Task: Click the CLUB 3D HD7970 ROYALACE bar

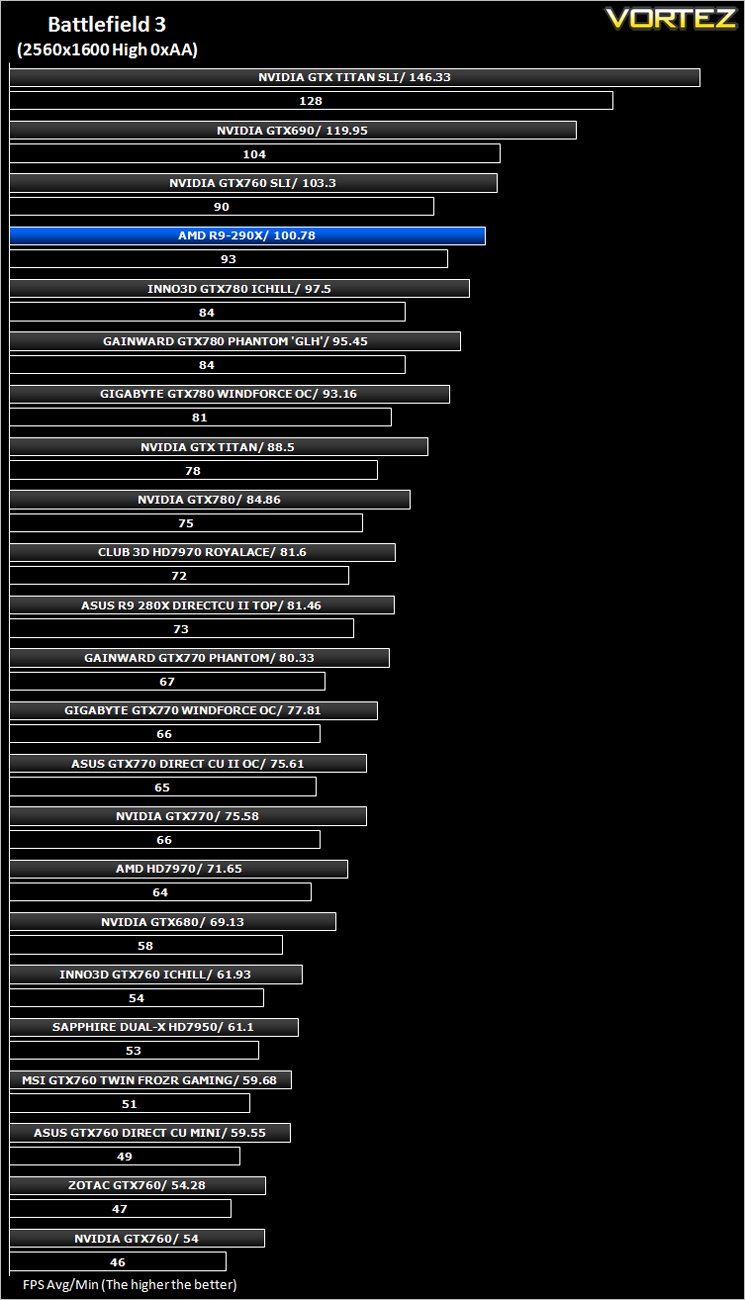Action: 203,552
